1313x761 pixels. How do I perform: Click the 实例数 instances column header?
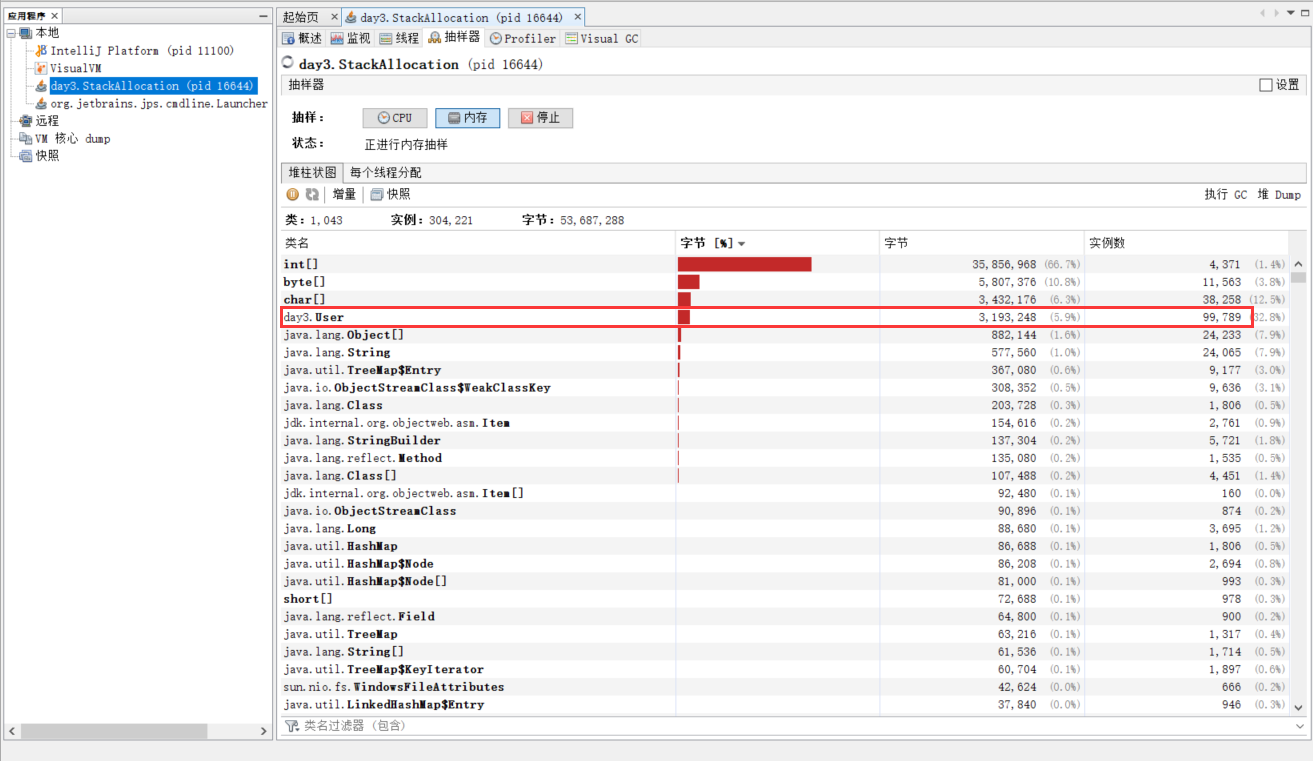[x=1187, y=243]
